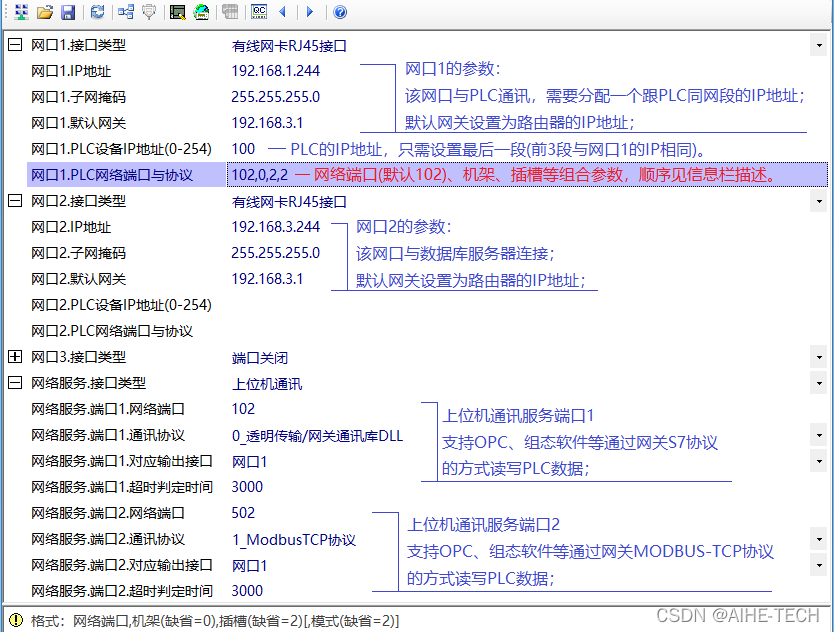Viewport: 834px width, 632px height.
Task: Edit the 网口1 subnet mask 255.255.255.0
Action: tap(276, 97)
